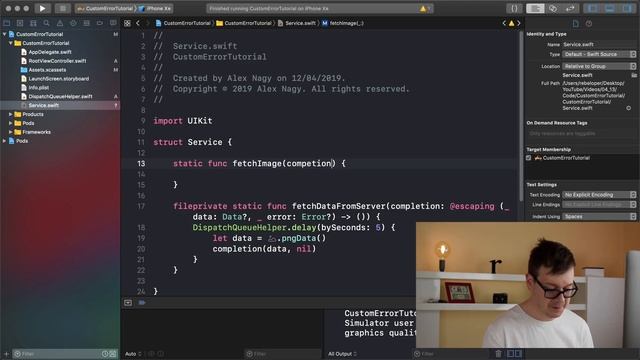
Task: Click the activity bar warning triangle
Action: pos(423,8)
